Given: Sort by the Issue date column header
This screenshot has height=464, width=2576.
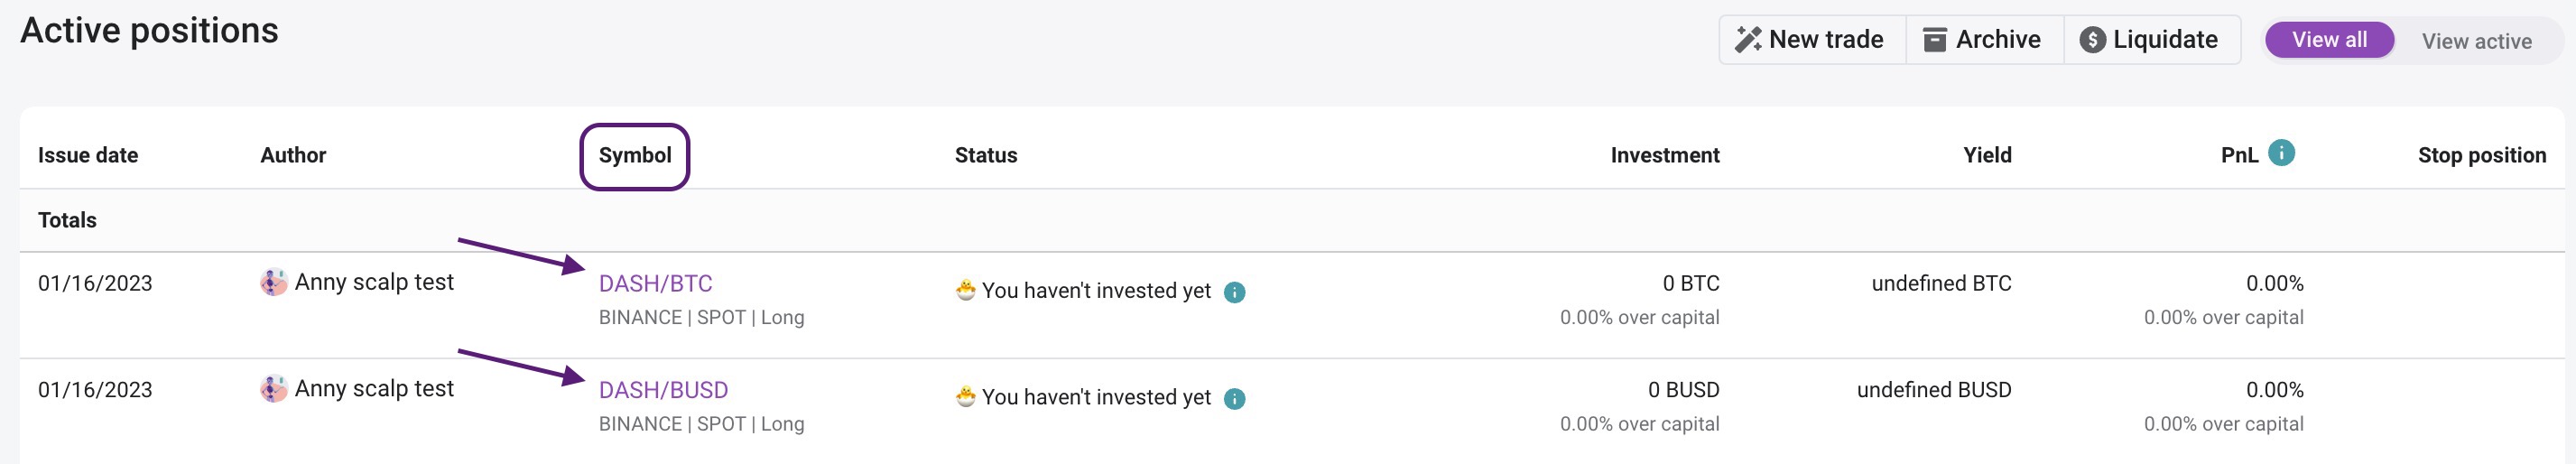Looking at the screenshot, I should (88, 155).
